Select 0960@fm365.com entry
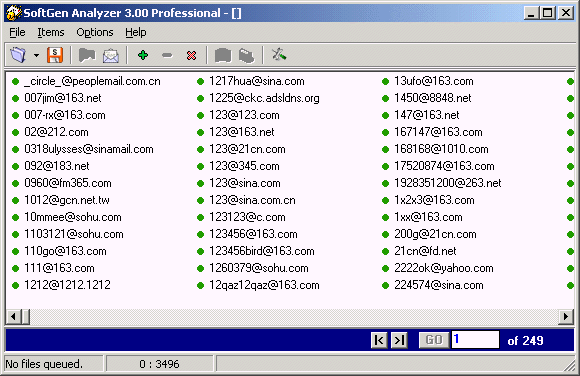Viewport: 580px width, 376px height. (x=68, y=183)
